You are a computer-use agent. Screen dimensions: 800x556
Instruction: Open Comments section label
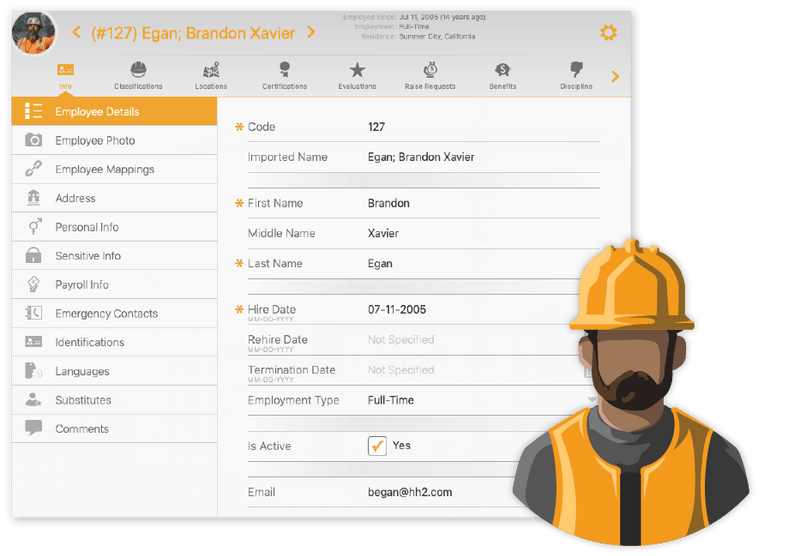[82, 429]
